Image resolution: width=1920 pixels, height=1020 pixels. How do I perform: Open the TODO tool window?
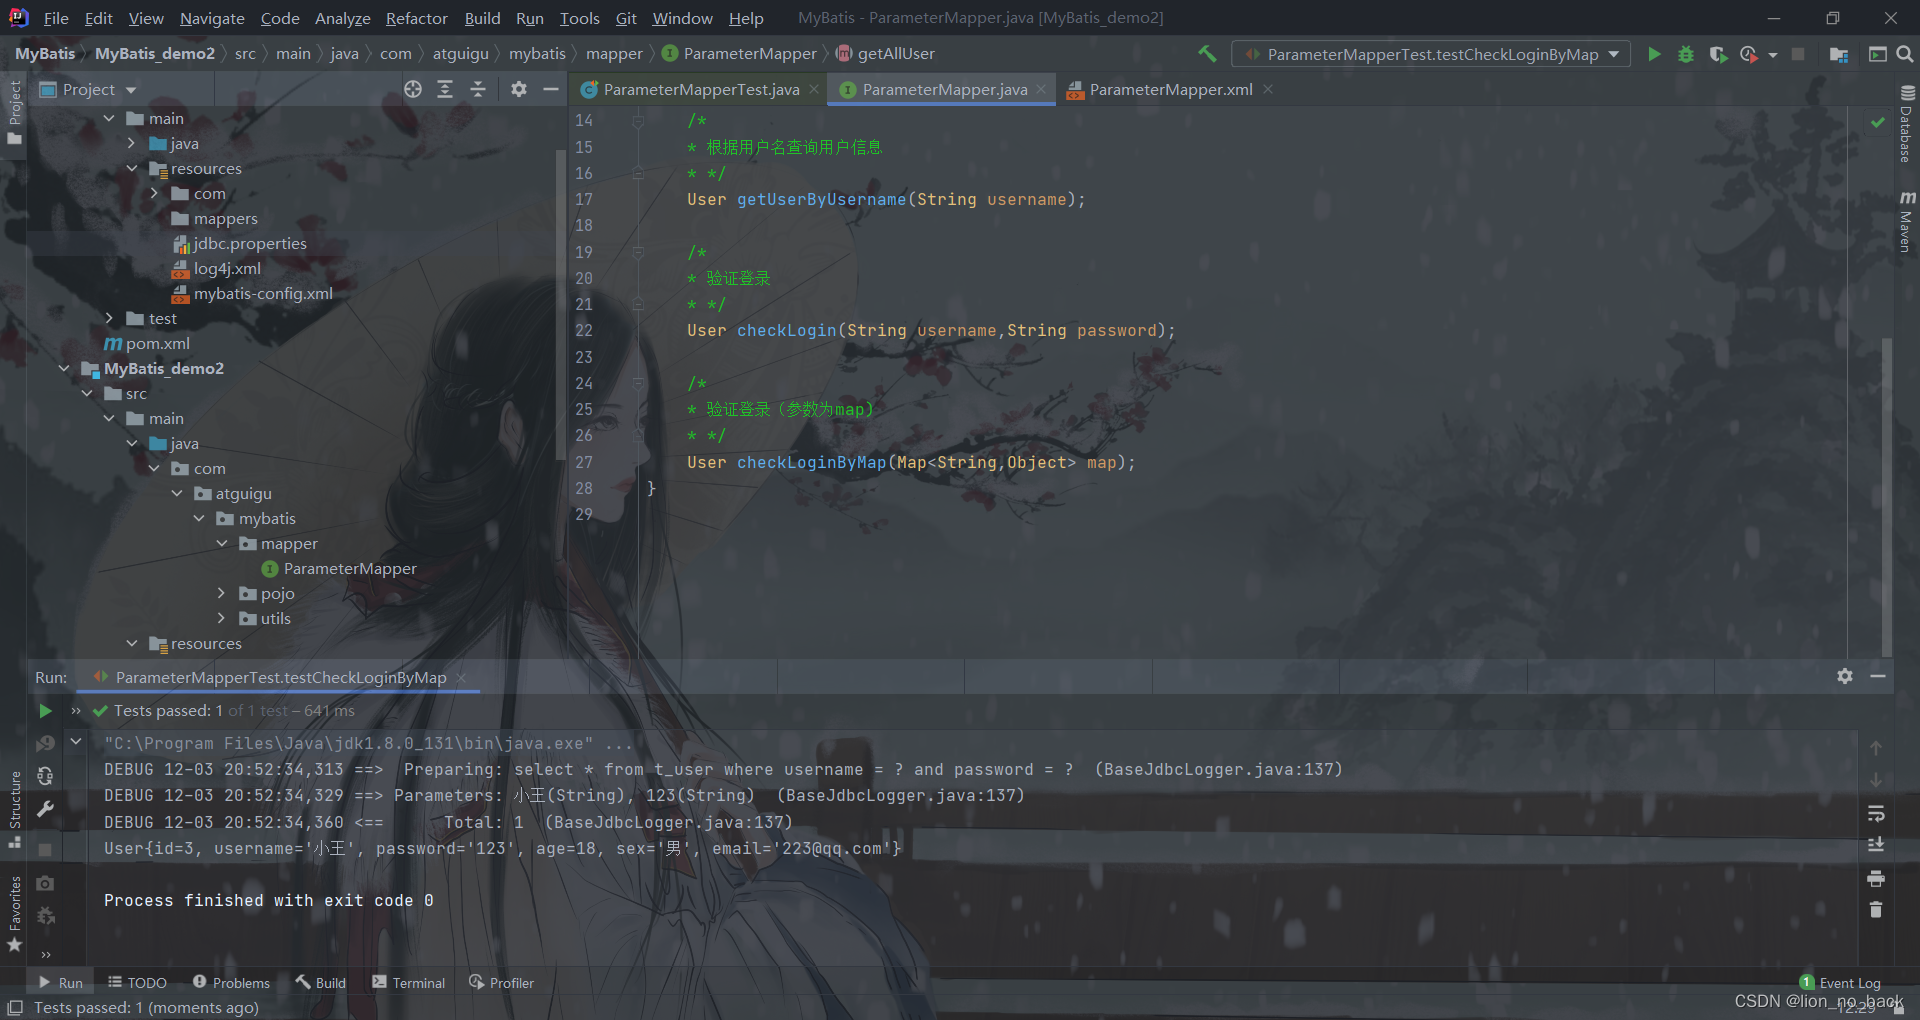pos(137,982)
